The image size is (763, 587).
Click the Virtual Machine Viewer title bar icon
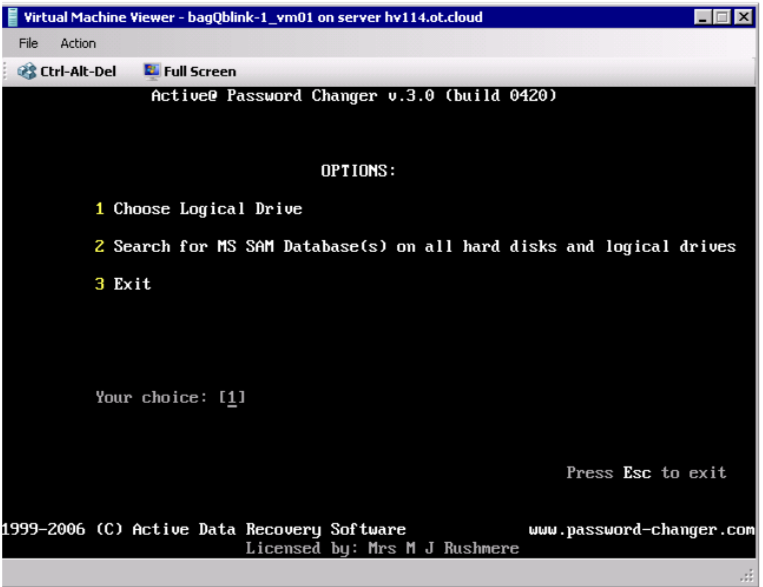pos(13,18)
